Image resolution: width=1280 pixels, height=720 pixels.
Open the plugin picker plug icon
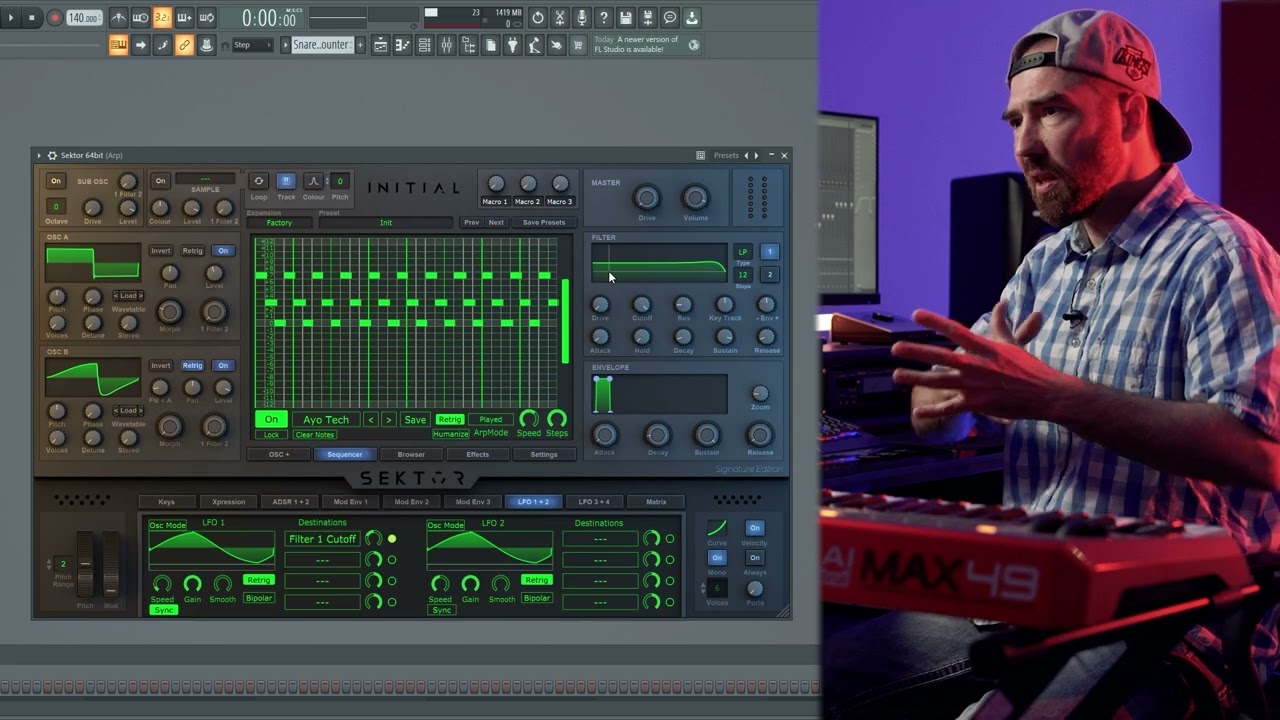(x=512, y=45)
